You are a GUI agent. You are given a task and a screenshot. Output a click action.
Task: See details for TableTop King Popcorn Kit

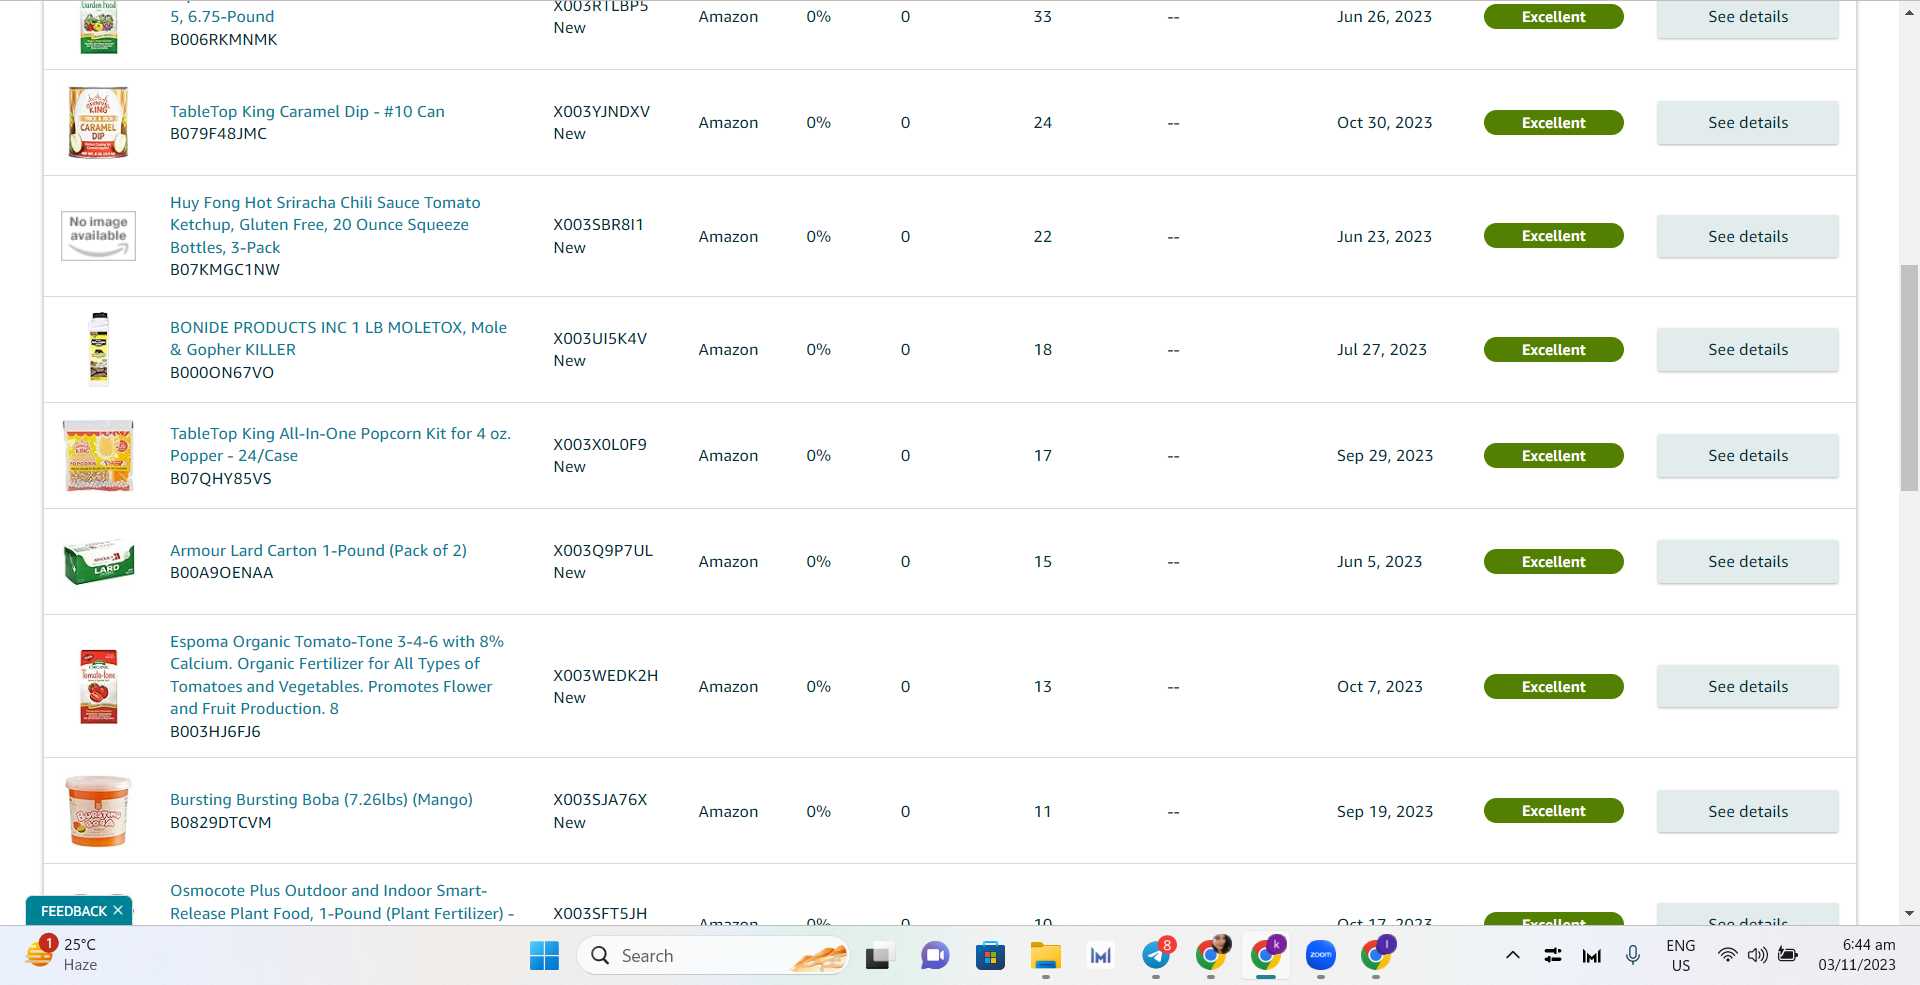pyautogui.click(x=1747, y=455)
